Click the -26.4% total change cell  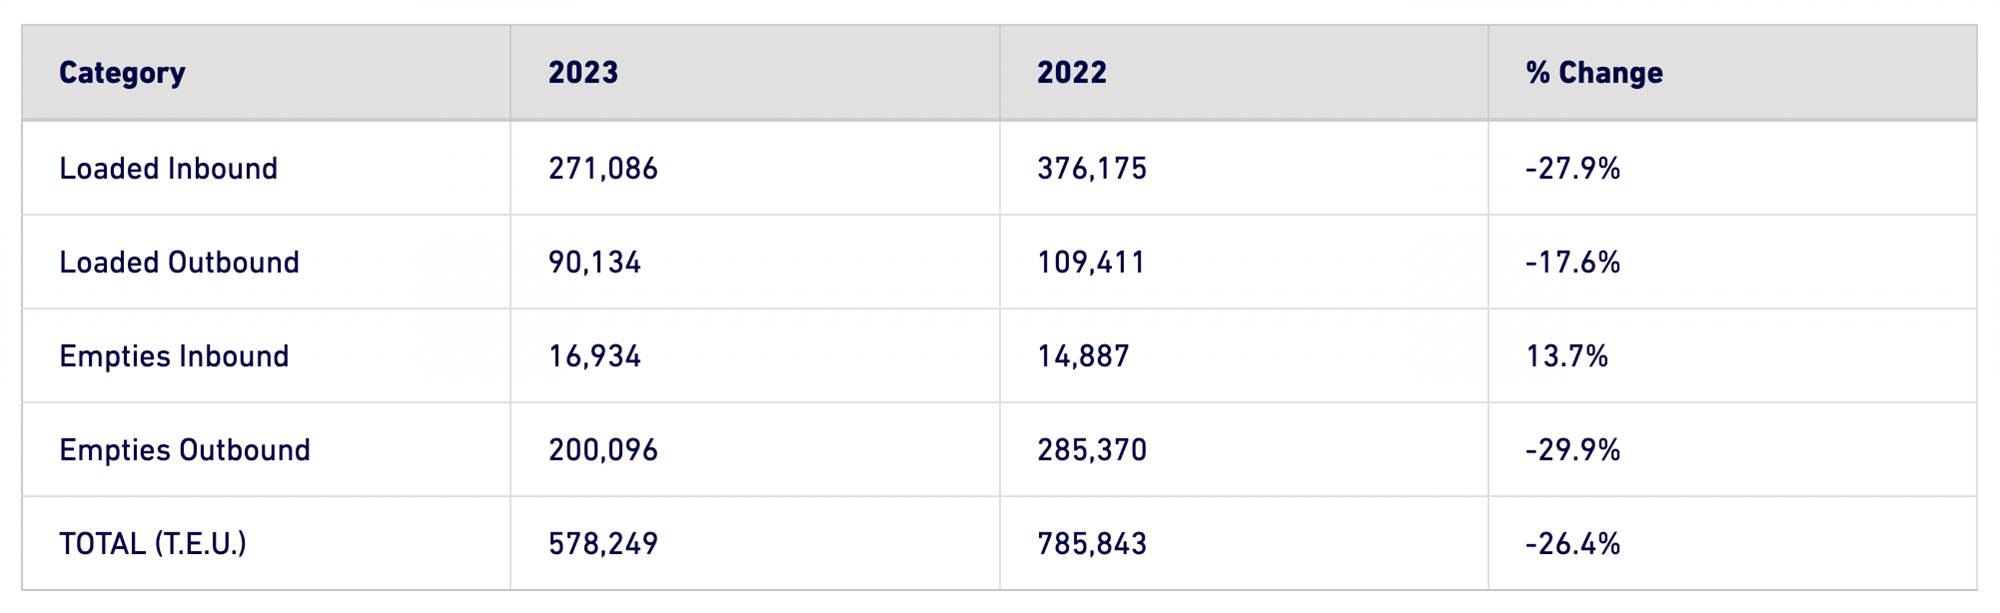[x=1573, y=544]
